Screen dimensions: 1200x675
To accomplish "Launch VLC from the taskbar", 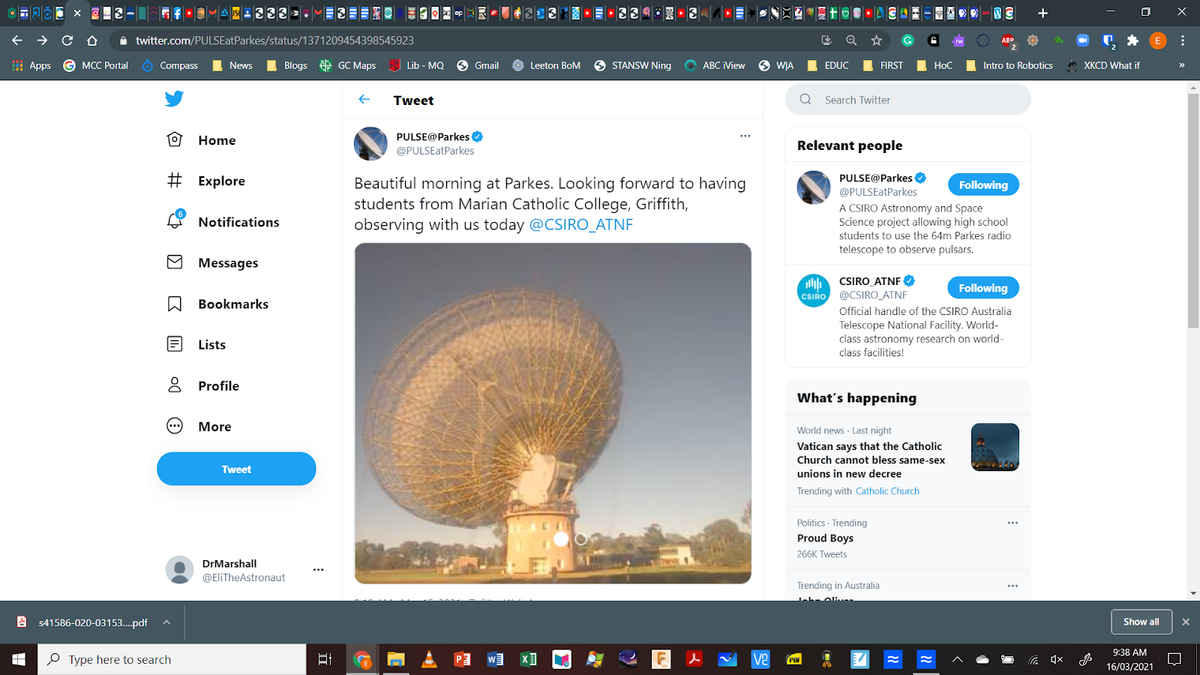I will pyautogui.click(x=430, y=659).
